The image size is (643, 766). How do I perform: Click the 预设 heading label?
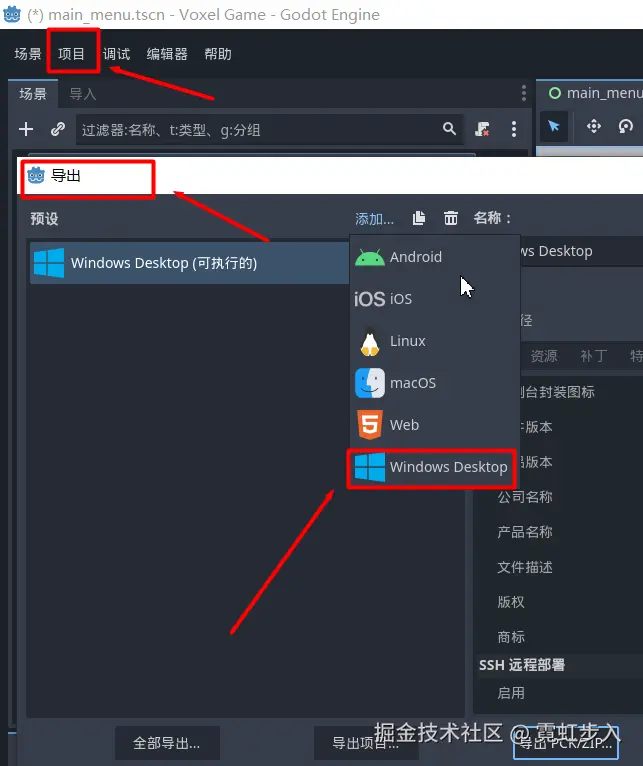coord(44,218)
